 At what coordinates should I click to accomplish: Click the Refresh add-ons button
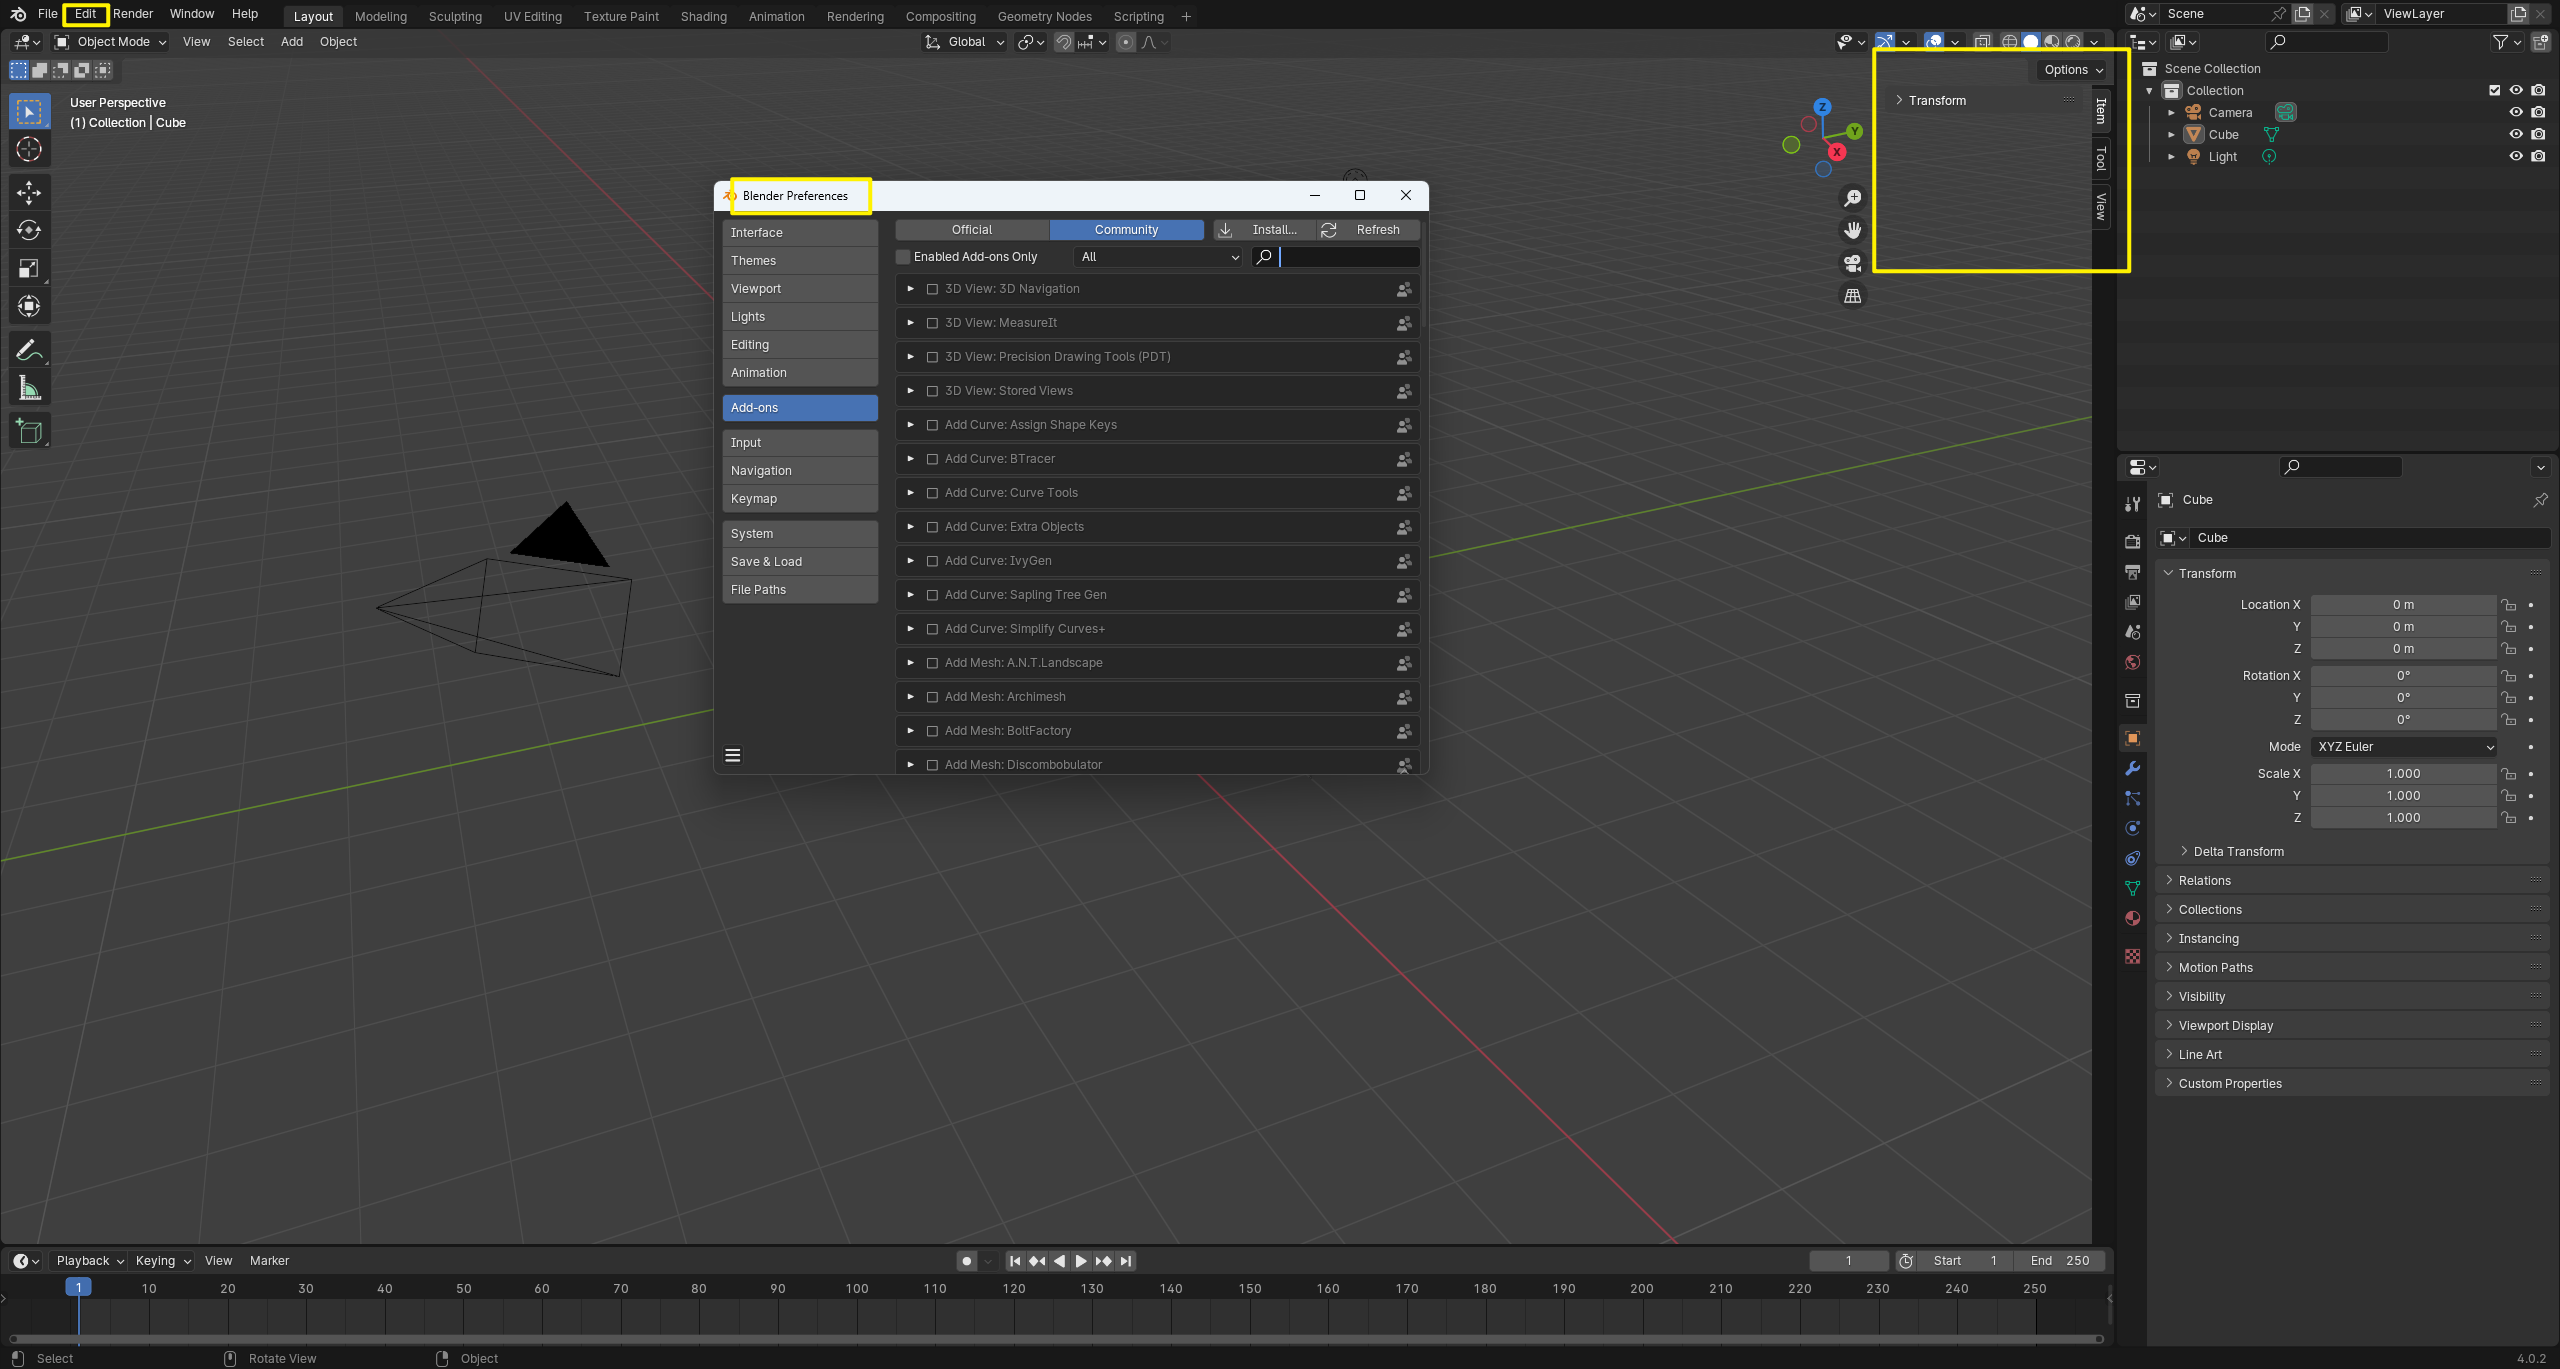[x=1377, y=229]
